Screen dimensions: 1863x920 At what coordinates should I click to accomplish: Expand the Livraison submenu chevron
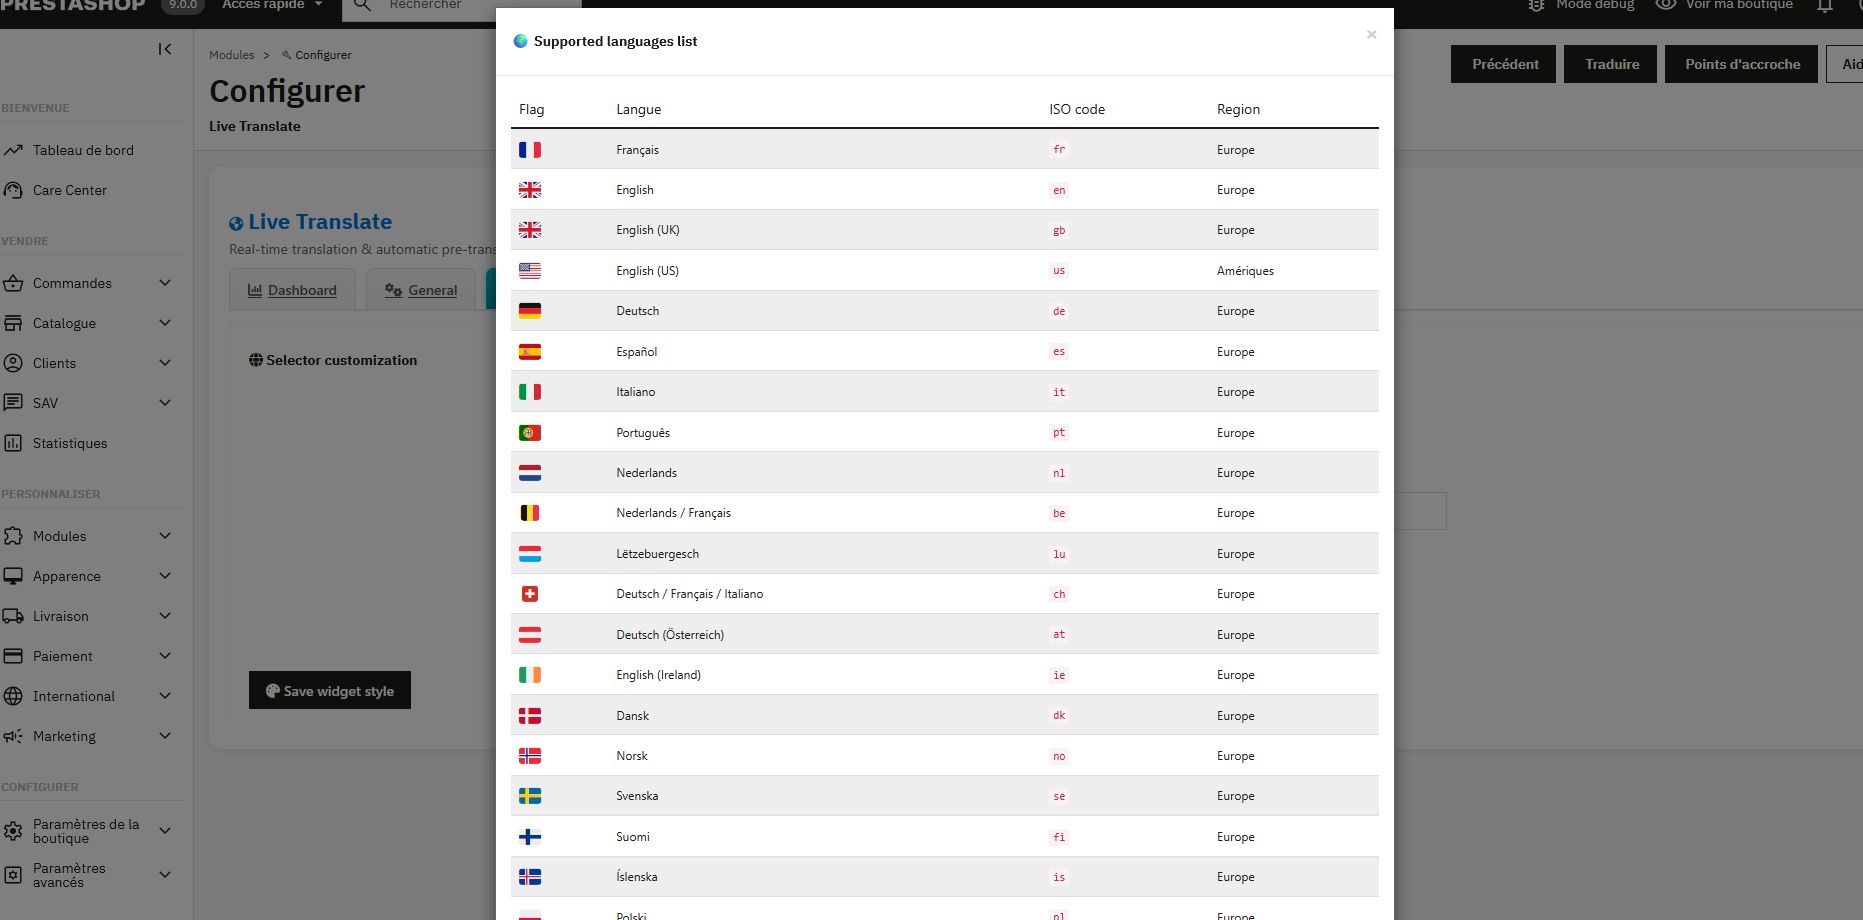click(165, 616)
